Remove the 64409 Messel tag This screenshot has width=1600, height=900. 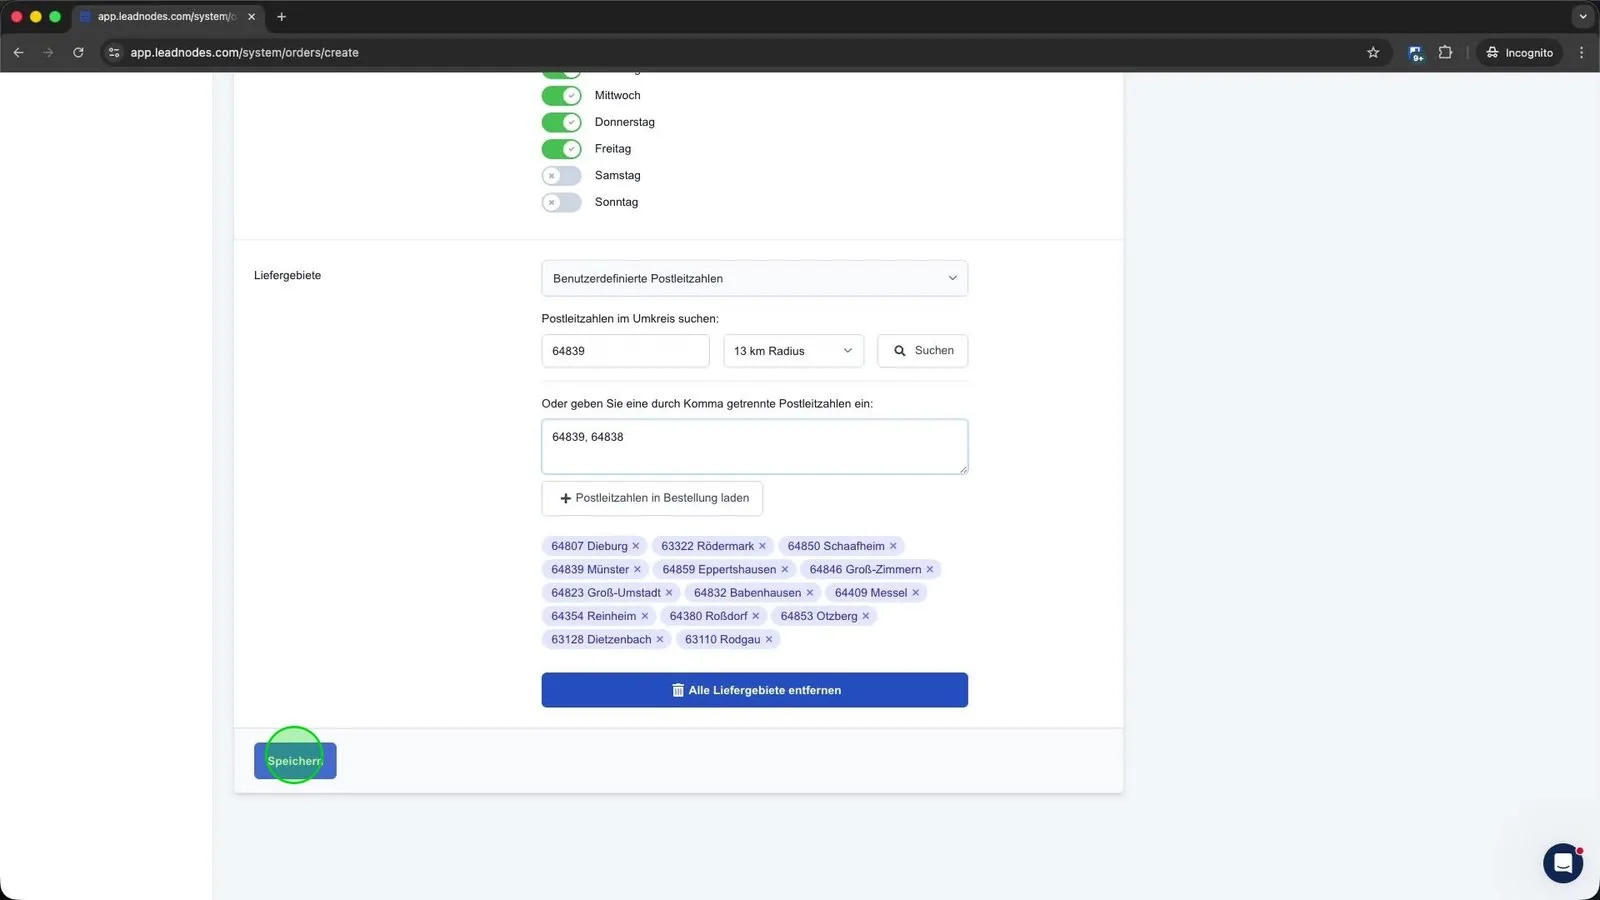915,593
